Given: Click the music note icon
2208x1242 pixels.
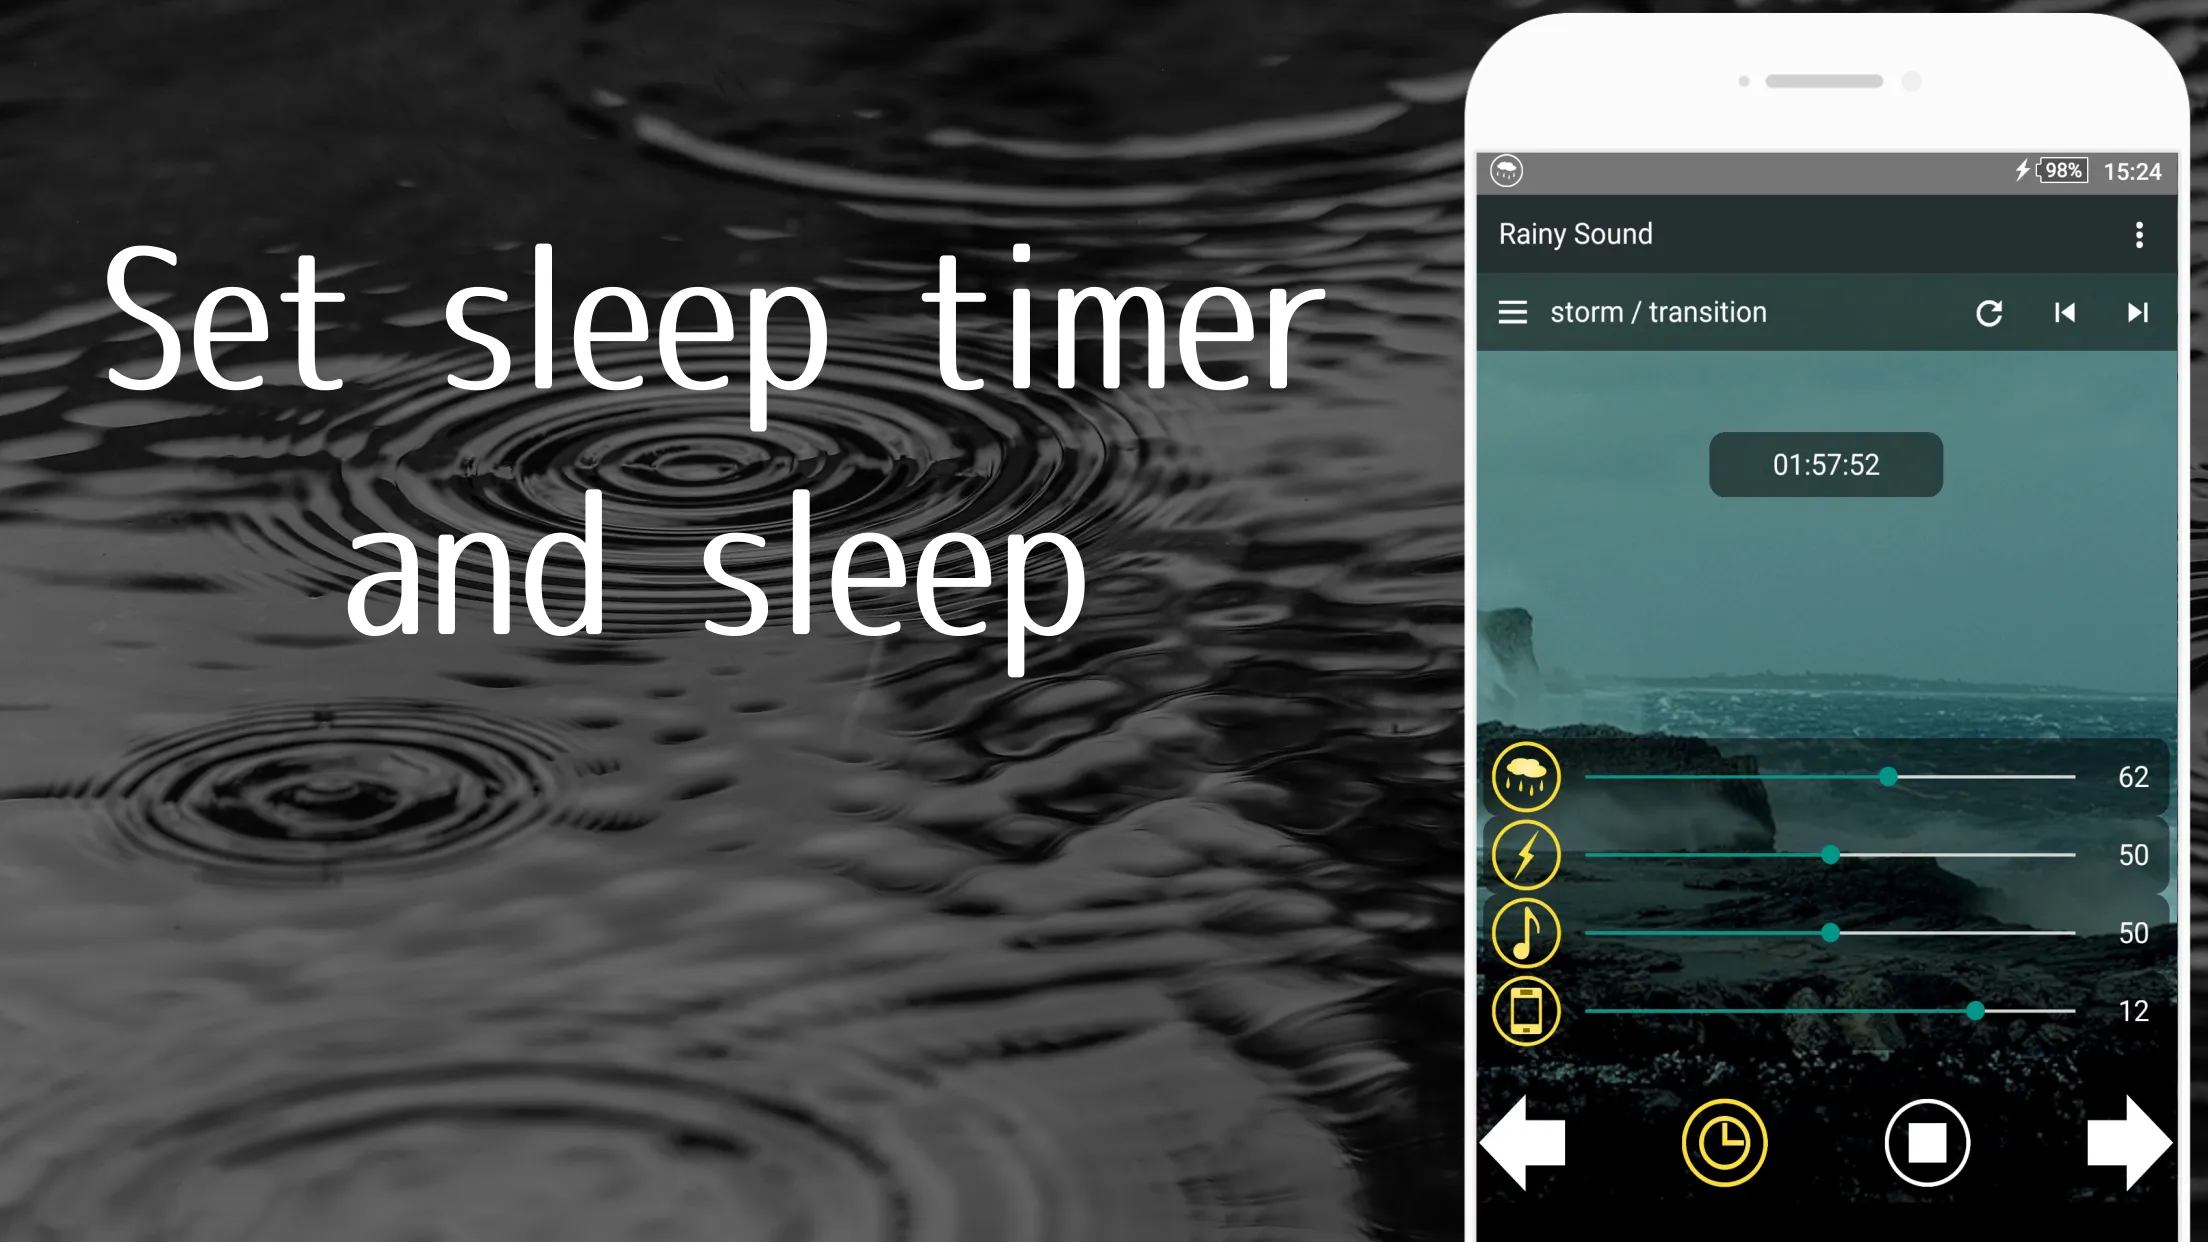Looking at the screenshot, I should 1526,933.
